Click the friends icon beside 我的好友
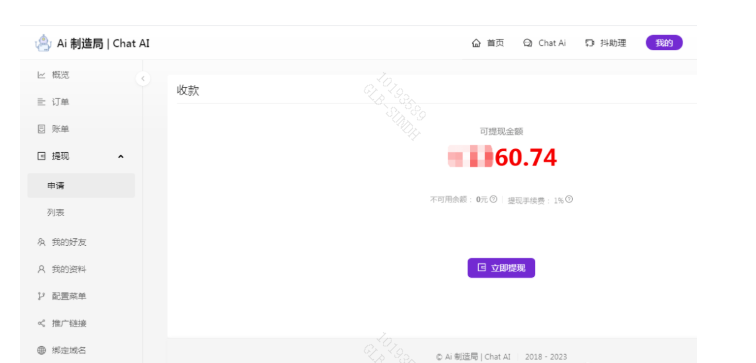 tap(41, 242)
